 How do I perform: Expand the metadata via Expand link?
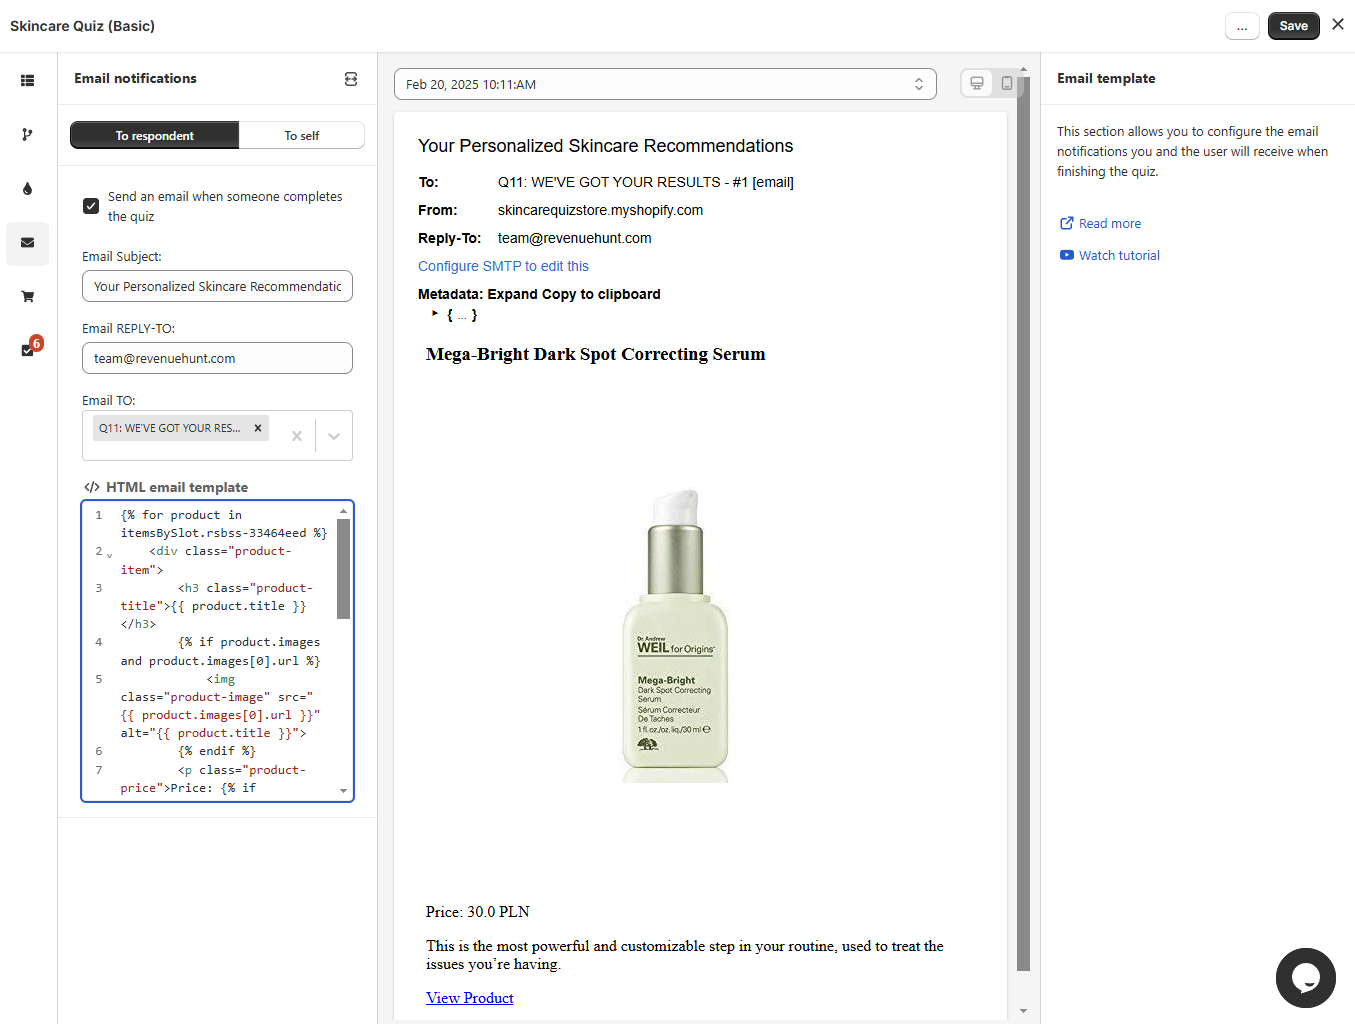(x=513, y=294)
